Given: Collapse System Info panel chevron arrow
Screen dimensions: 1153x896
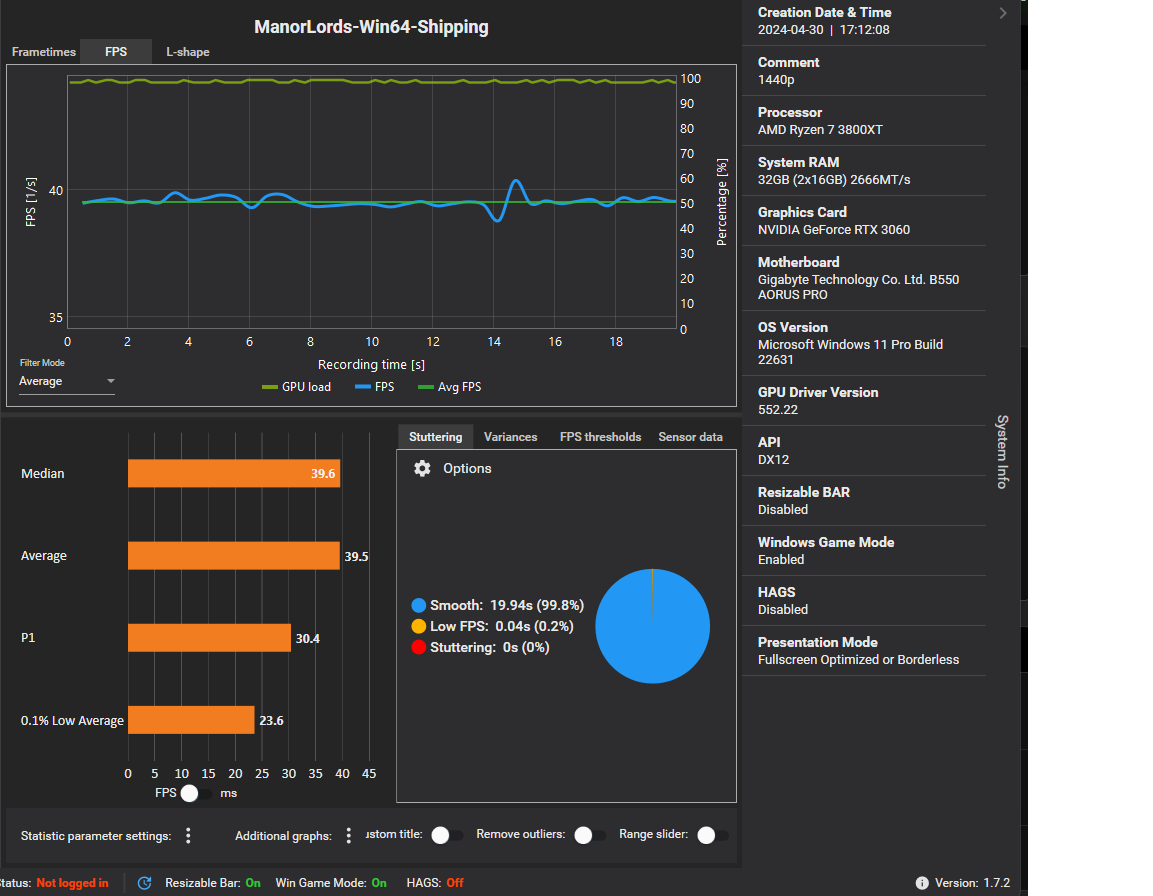Looking at the screenshot, I should 1003,13.
